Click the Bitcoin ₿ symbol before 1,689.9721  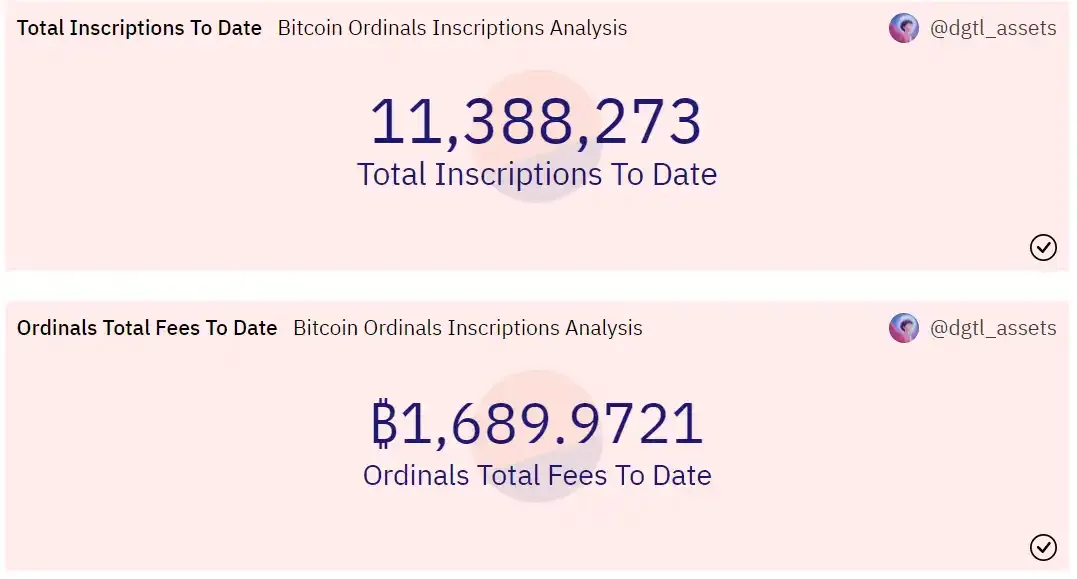coord(384,423)
